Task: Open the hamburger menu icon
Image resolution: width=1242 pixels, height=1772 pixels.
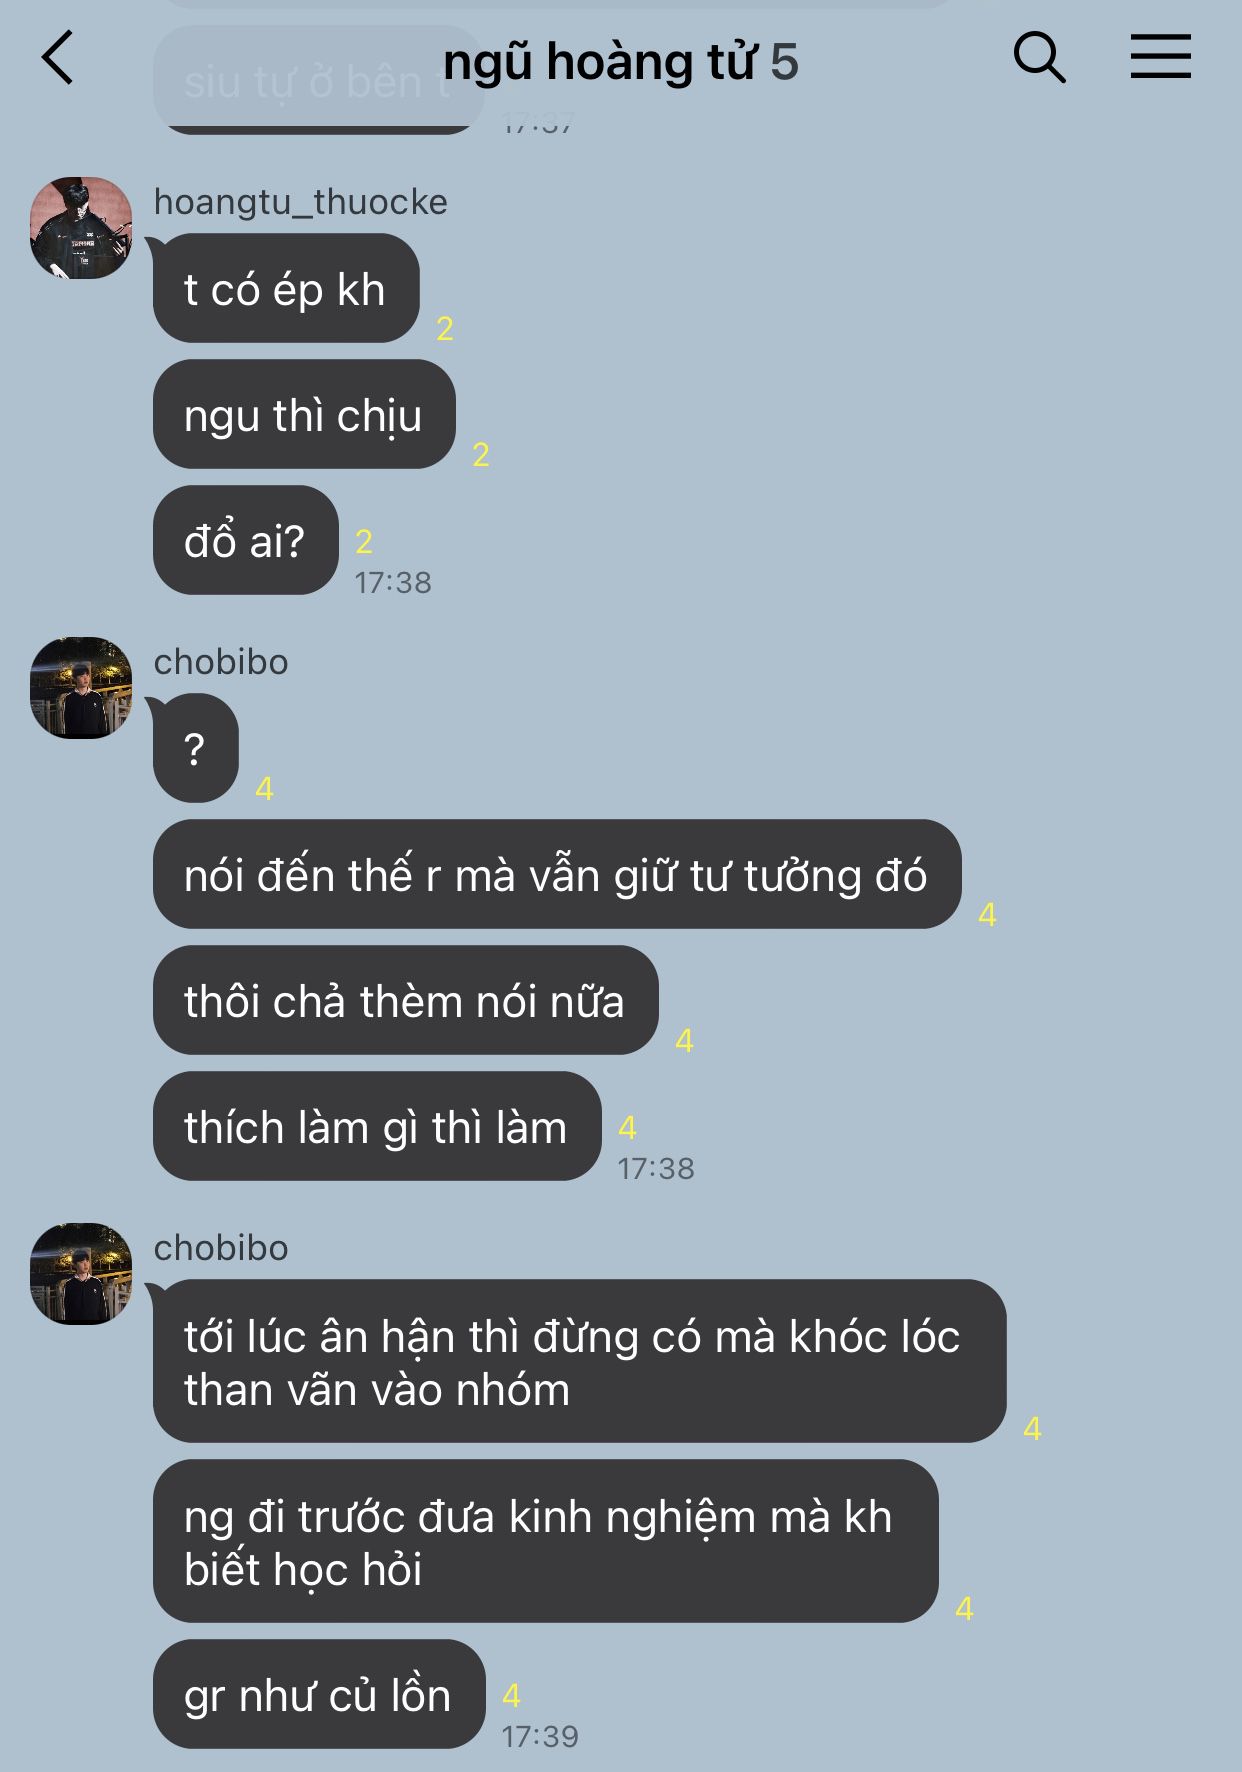Action: coord(1160,56)
